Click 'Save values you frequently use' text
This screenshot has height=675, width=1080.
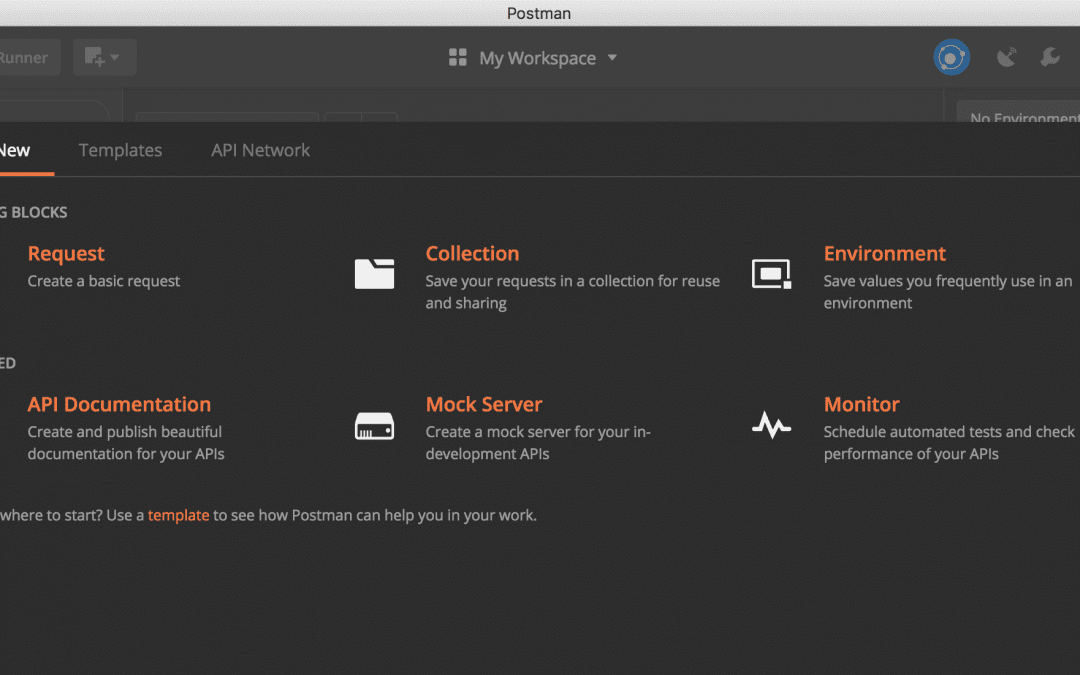(948, 292)
